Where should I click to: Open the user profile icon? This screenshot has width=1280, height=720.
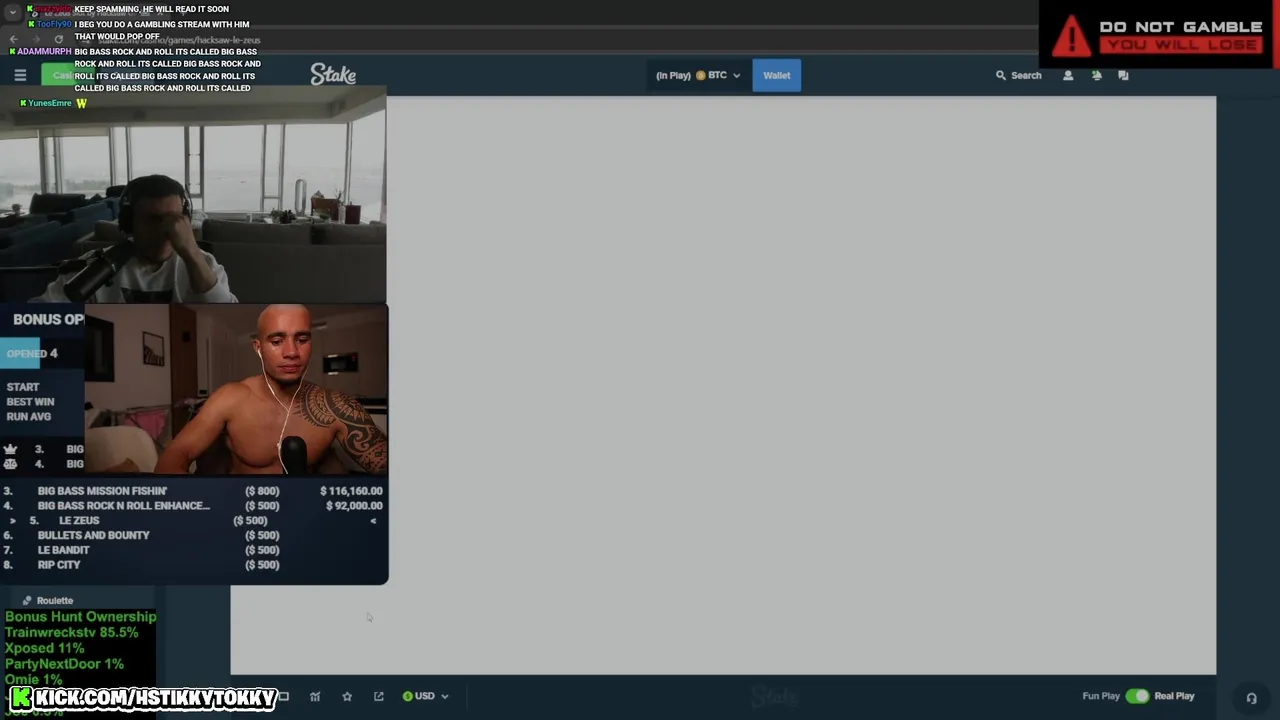click(x=1068, y=75)
